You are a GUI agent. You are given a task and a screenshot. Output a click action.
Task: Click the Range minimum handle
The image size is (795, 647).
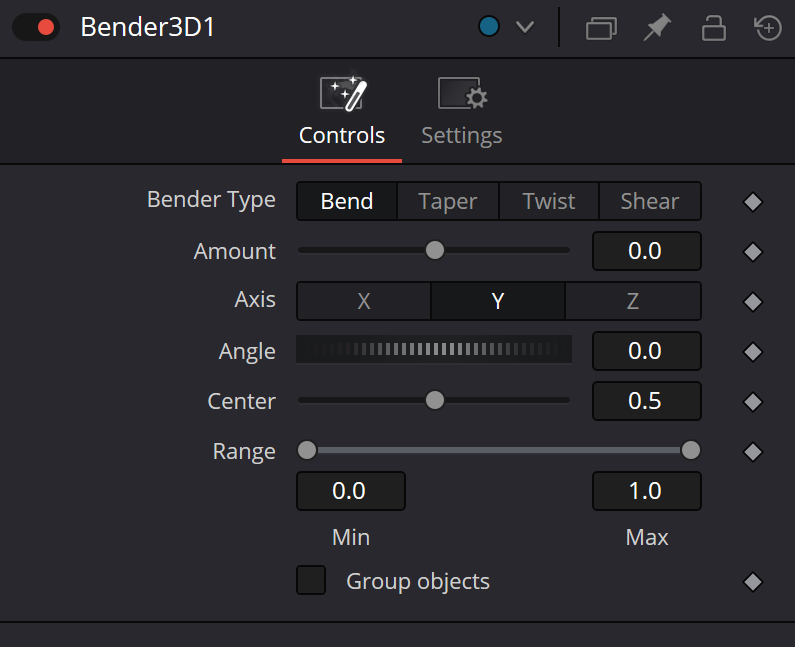coord(307,450)
